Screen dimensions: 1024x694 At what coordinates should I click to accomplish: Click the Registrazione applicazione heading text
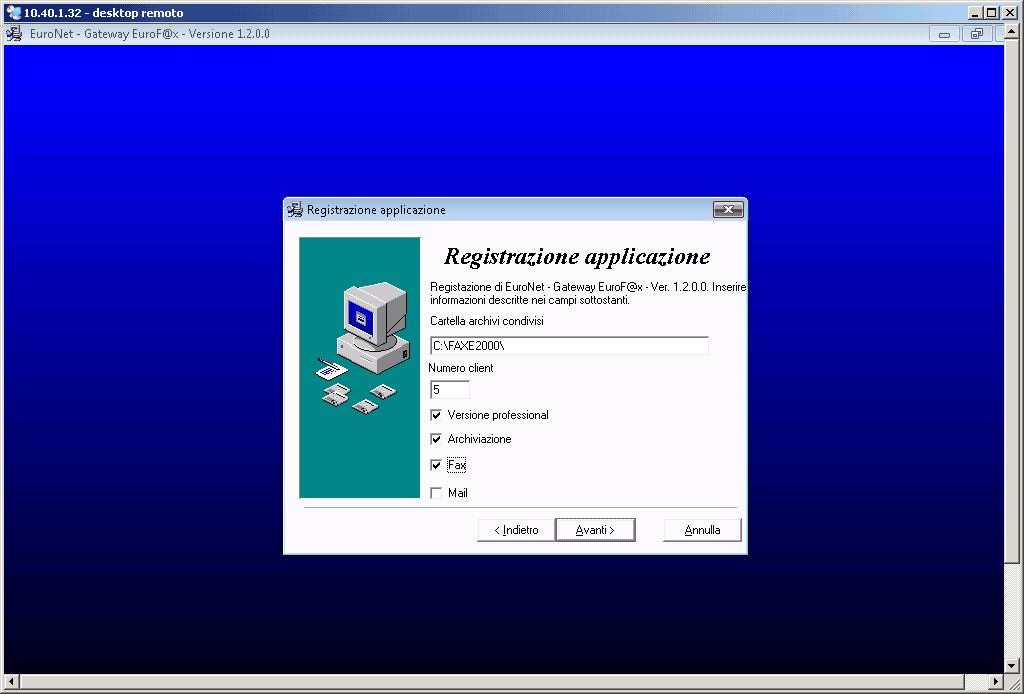tap(577, 257)
